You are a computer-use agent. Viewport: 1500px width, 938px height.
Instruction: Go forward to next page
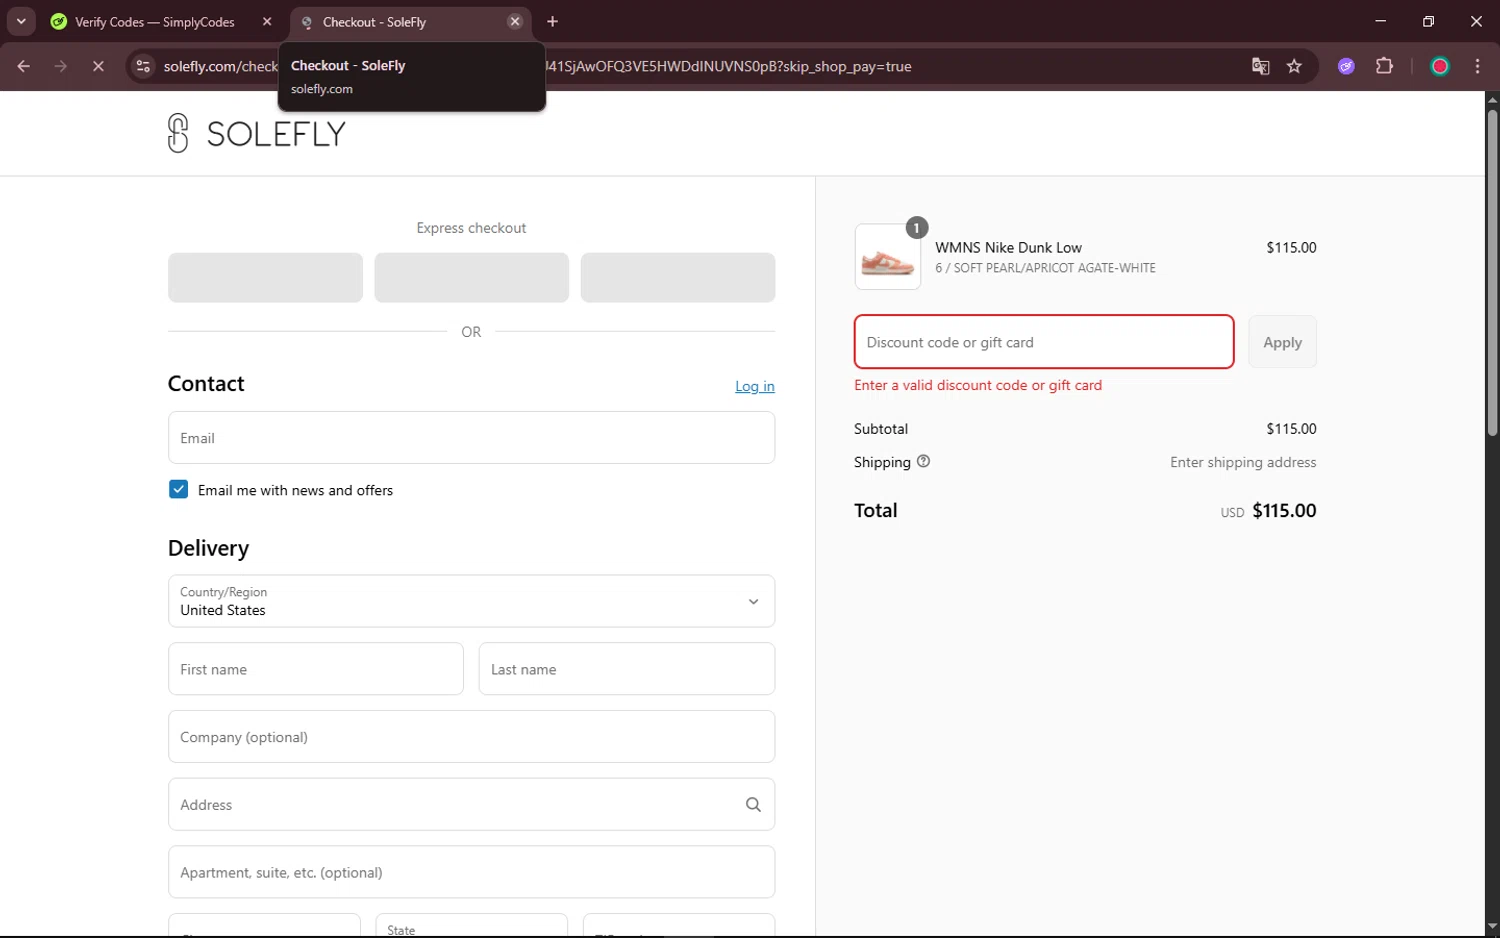tap(61, 66)
